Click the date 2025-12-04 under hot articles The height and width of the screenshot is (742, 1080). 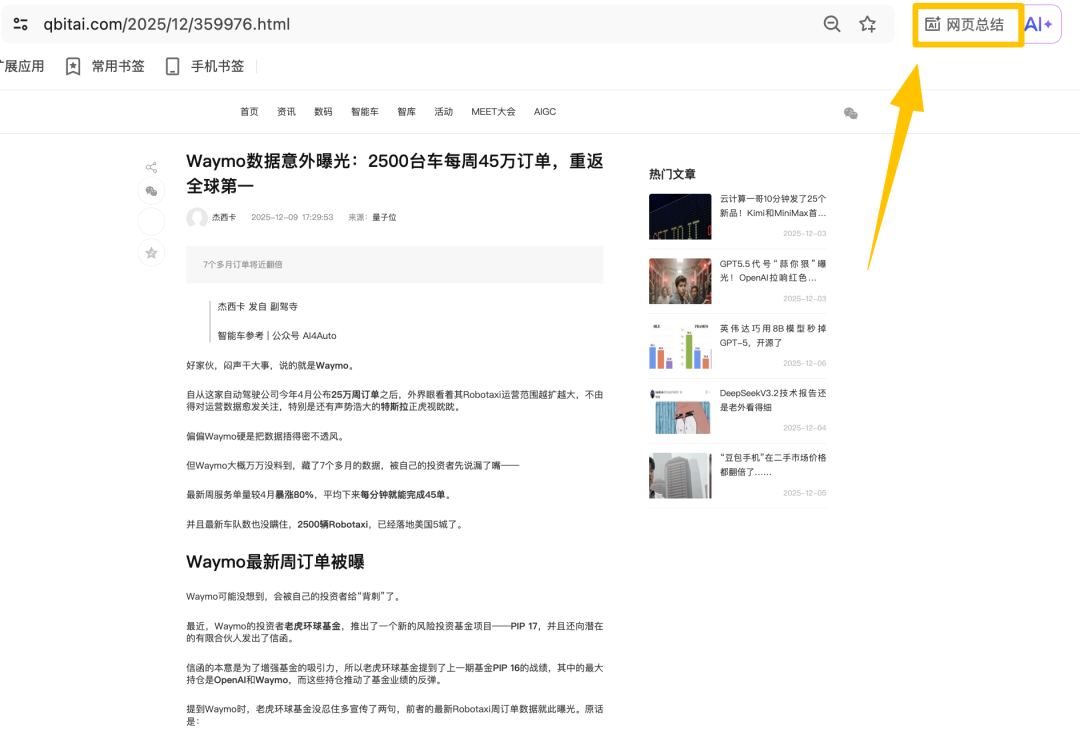[804, 428]
